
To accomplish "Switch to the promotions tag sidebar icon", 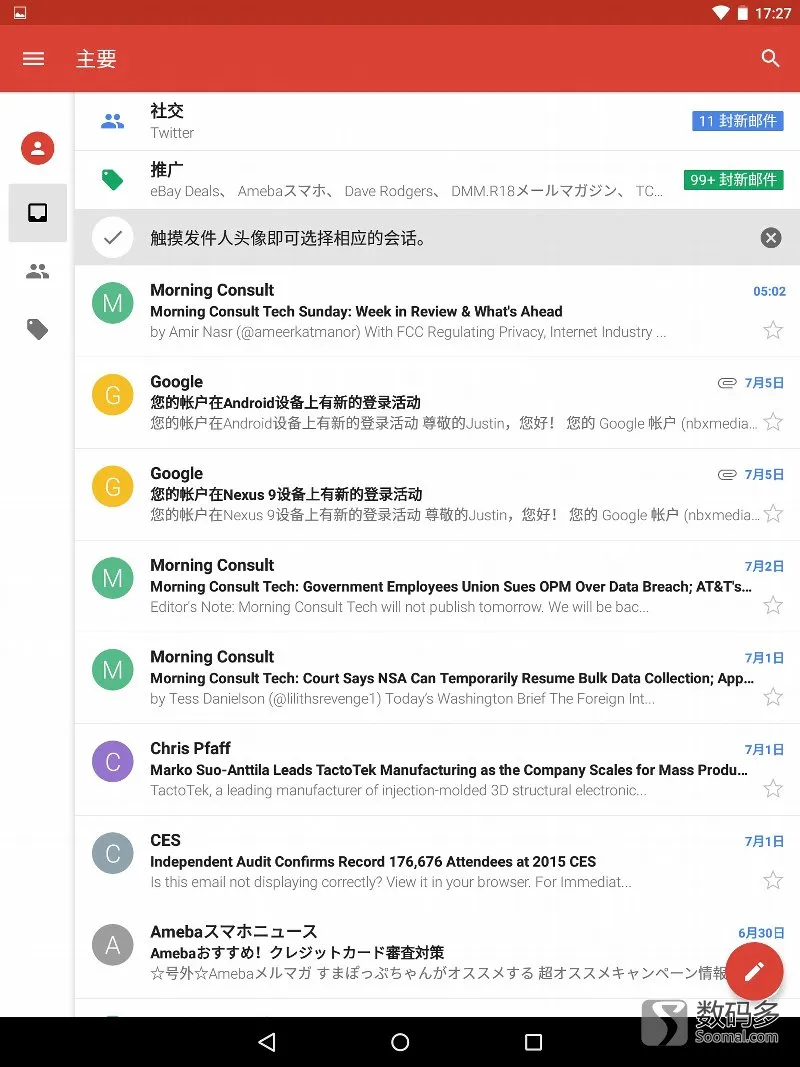I will [x=37, y=329].
